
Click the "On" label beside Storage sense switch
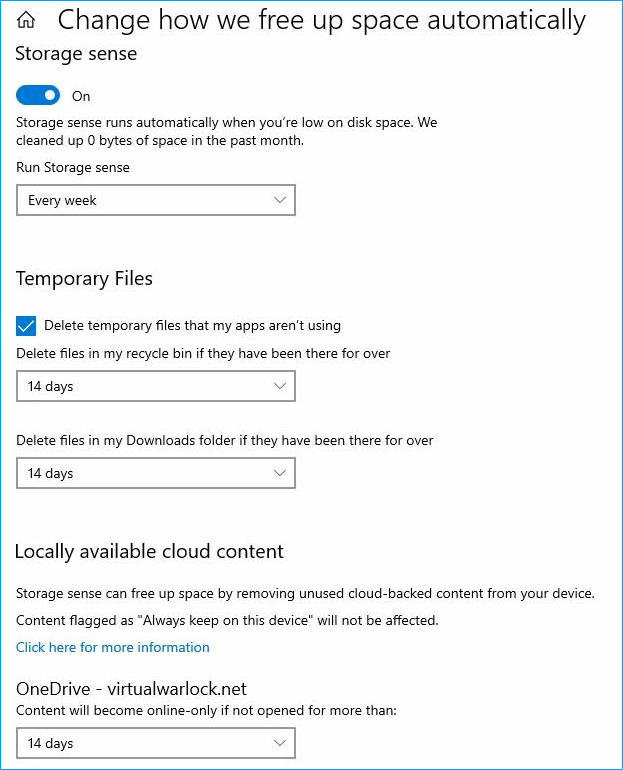(x=81, y=96)
